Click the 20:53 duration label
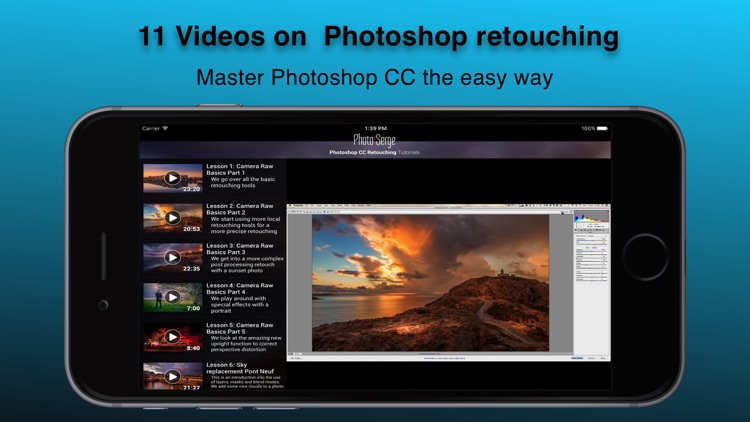This screenshot has height=422, width=750. [191, 229]
